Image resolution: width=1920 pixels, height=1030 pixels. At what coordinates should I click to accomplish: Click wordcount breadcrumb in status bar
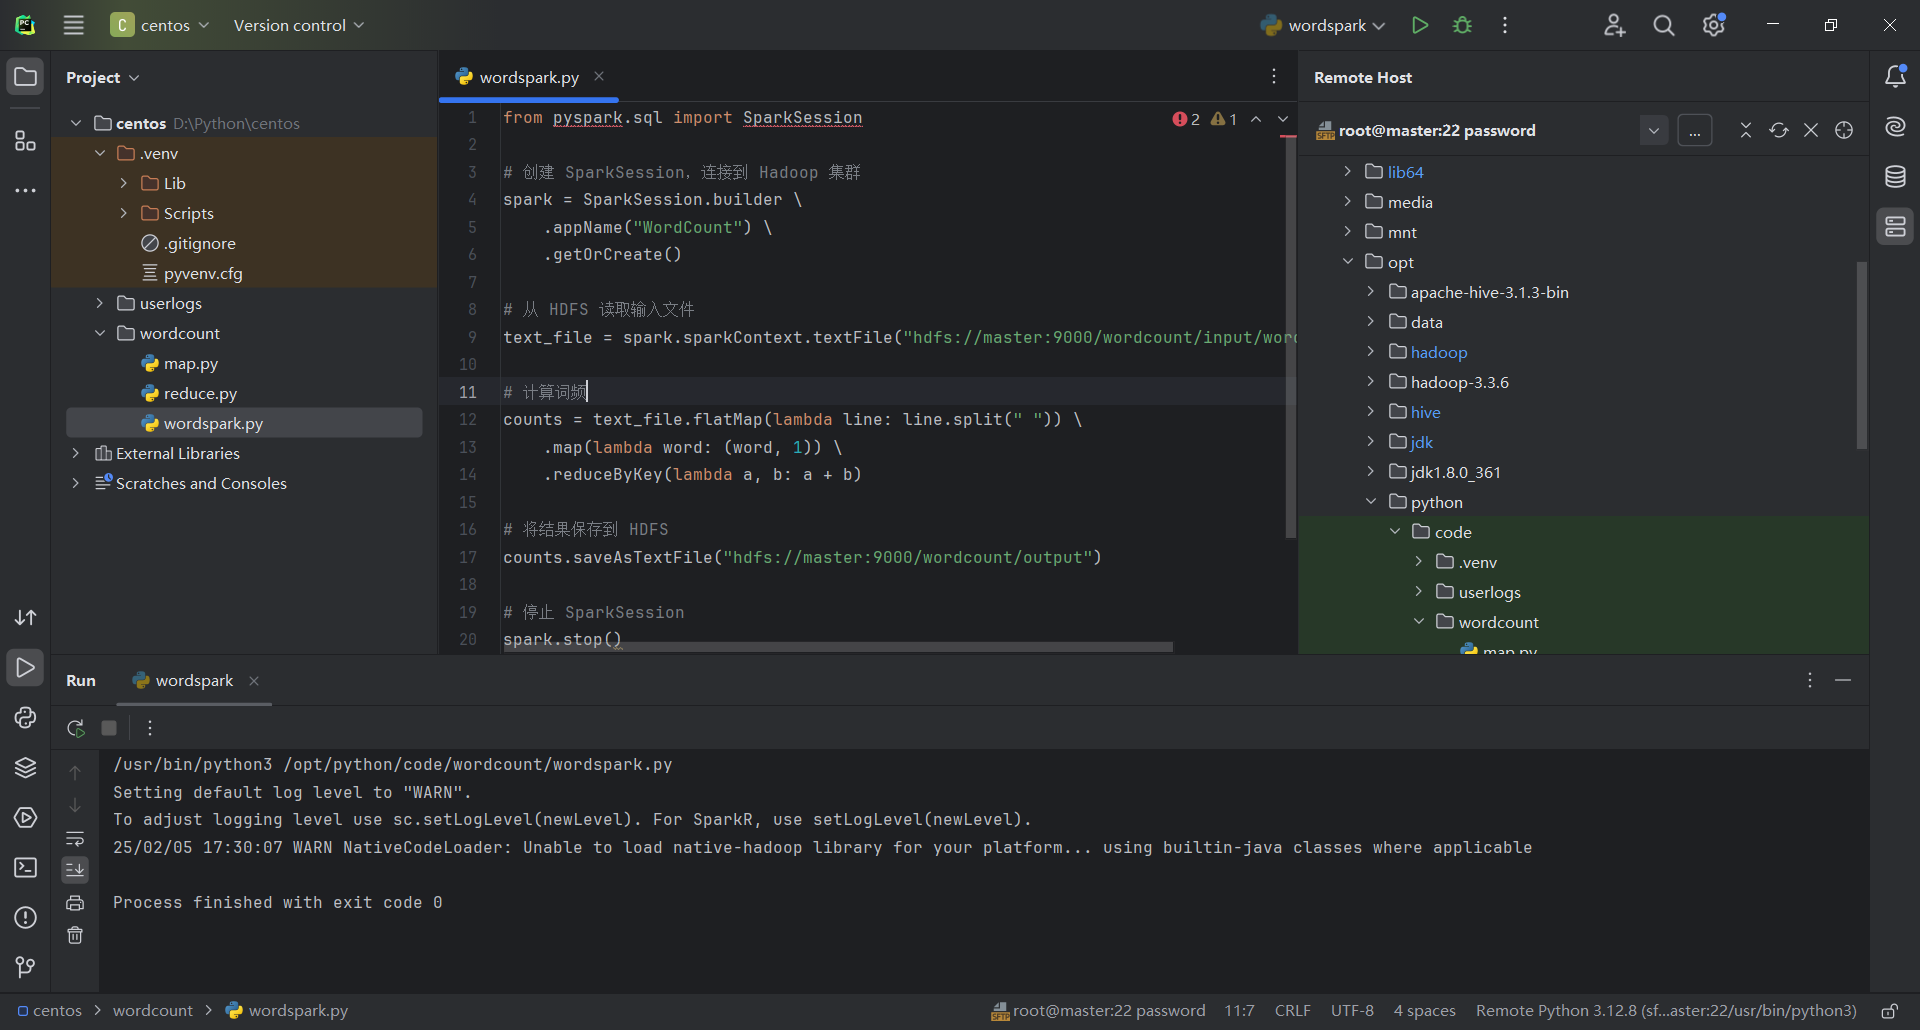coord(153,1011)
